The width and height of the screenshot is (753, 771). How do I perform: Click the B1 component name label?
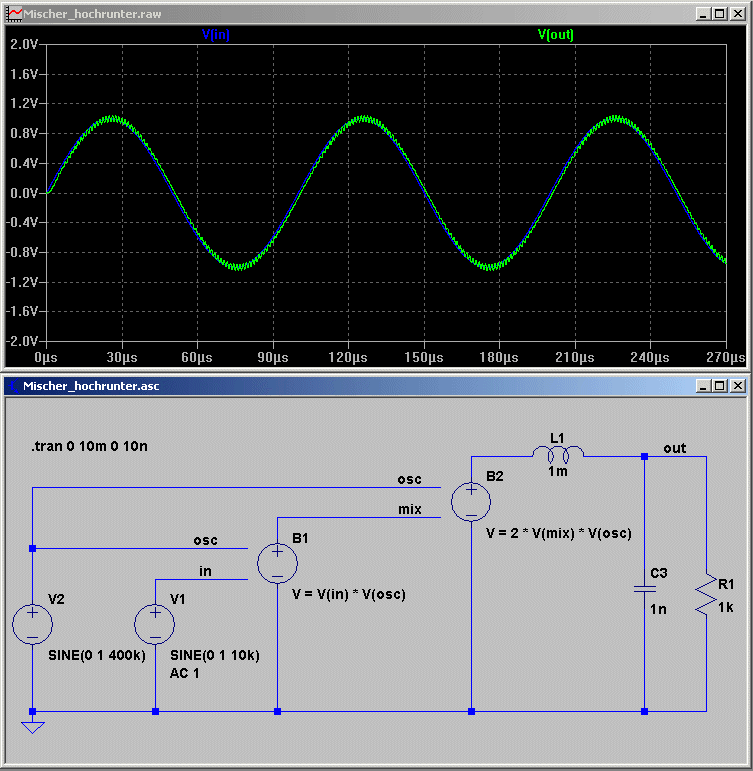pyautogui.click(x=300, y=538)
